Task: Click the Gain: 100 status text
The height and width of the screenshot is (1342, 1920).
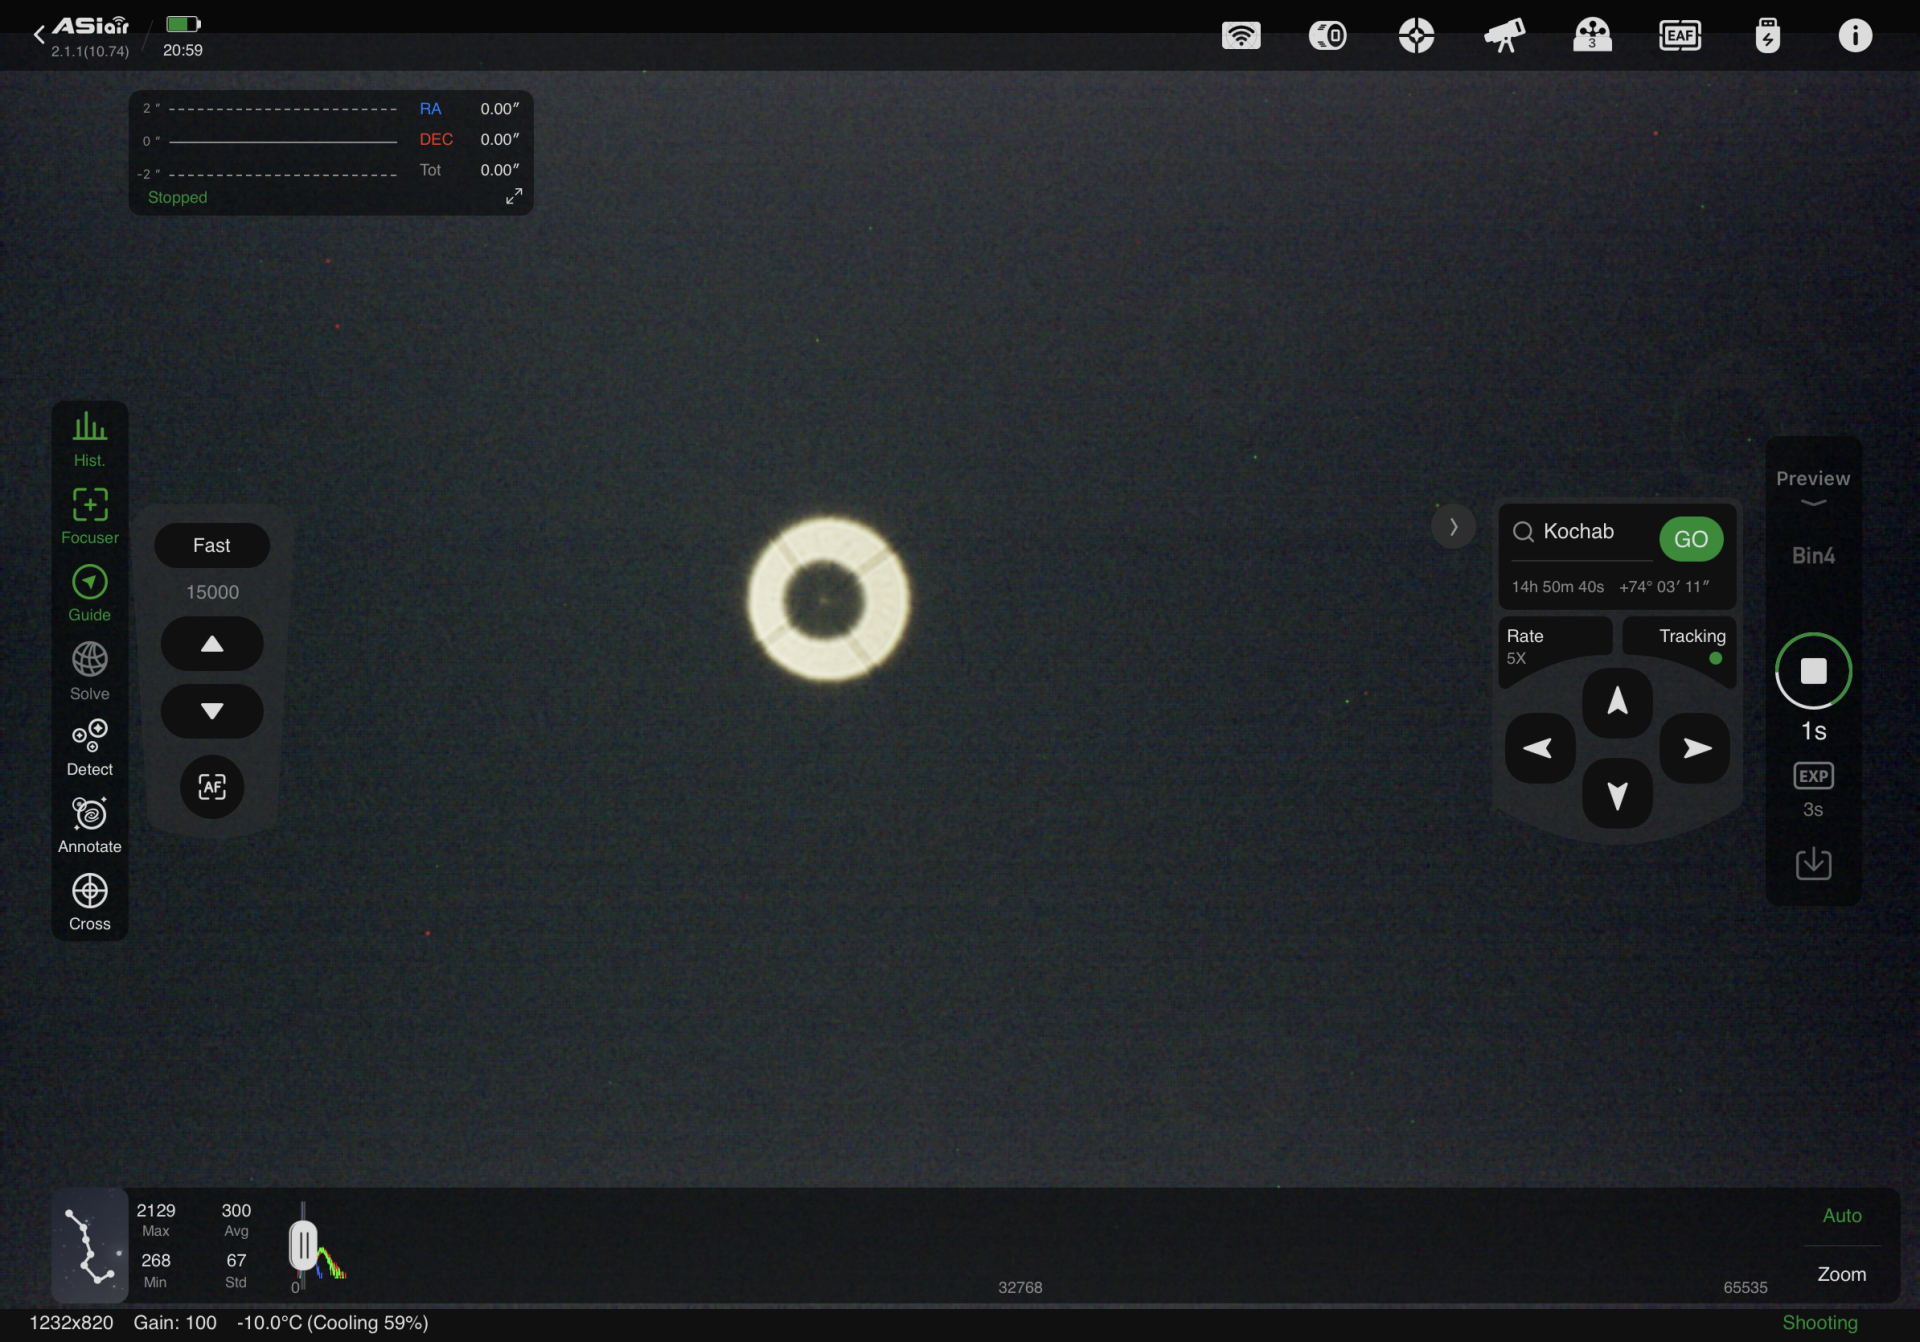Action: pos(175,1322)
